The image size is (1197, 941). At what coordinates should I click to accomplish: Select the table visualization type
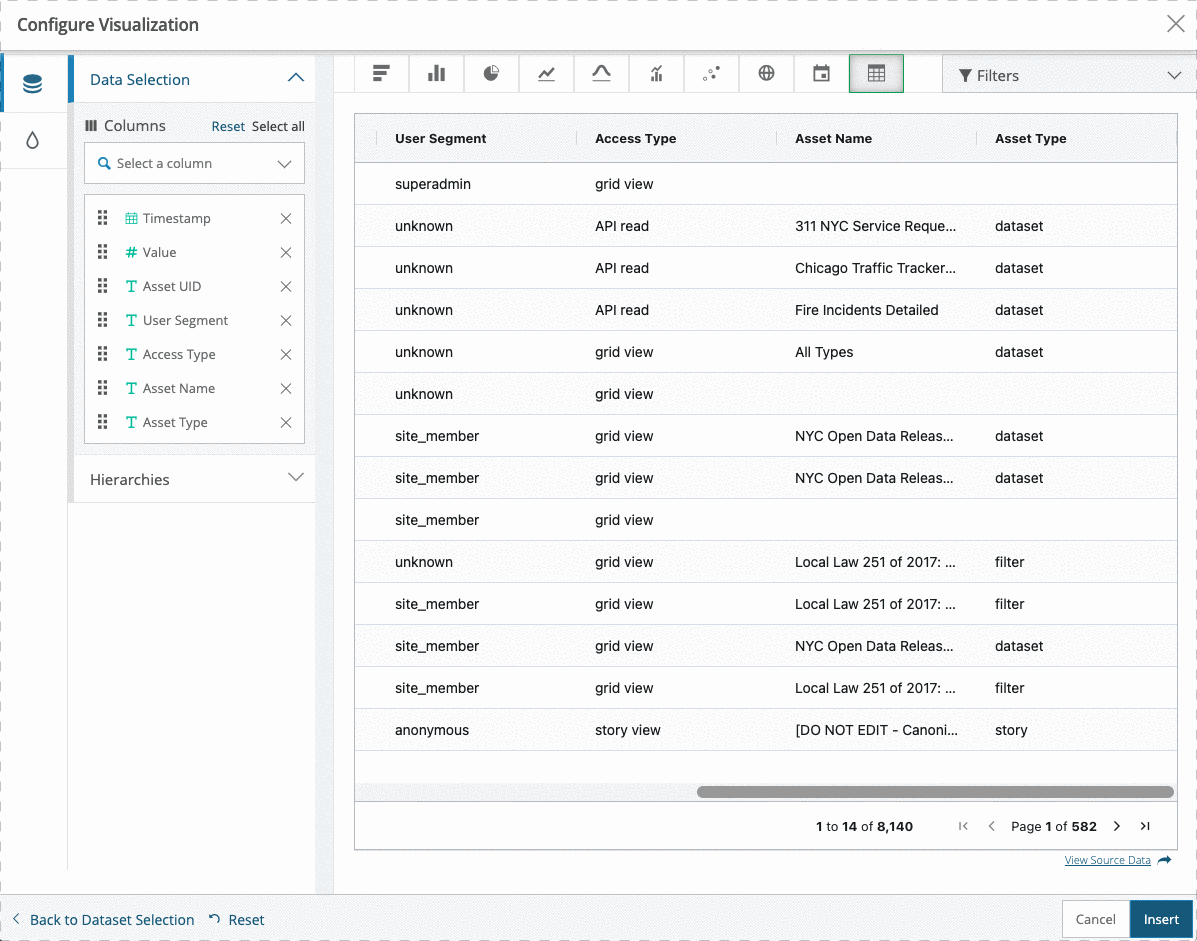(x=876, y=73)
